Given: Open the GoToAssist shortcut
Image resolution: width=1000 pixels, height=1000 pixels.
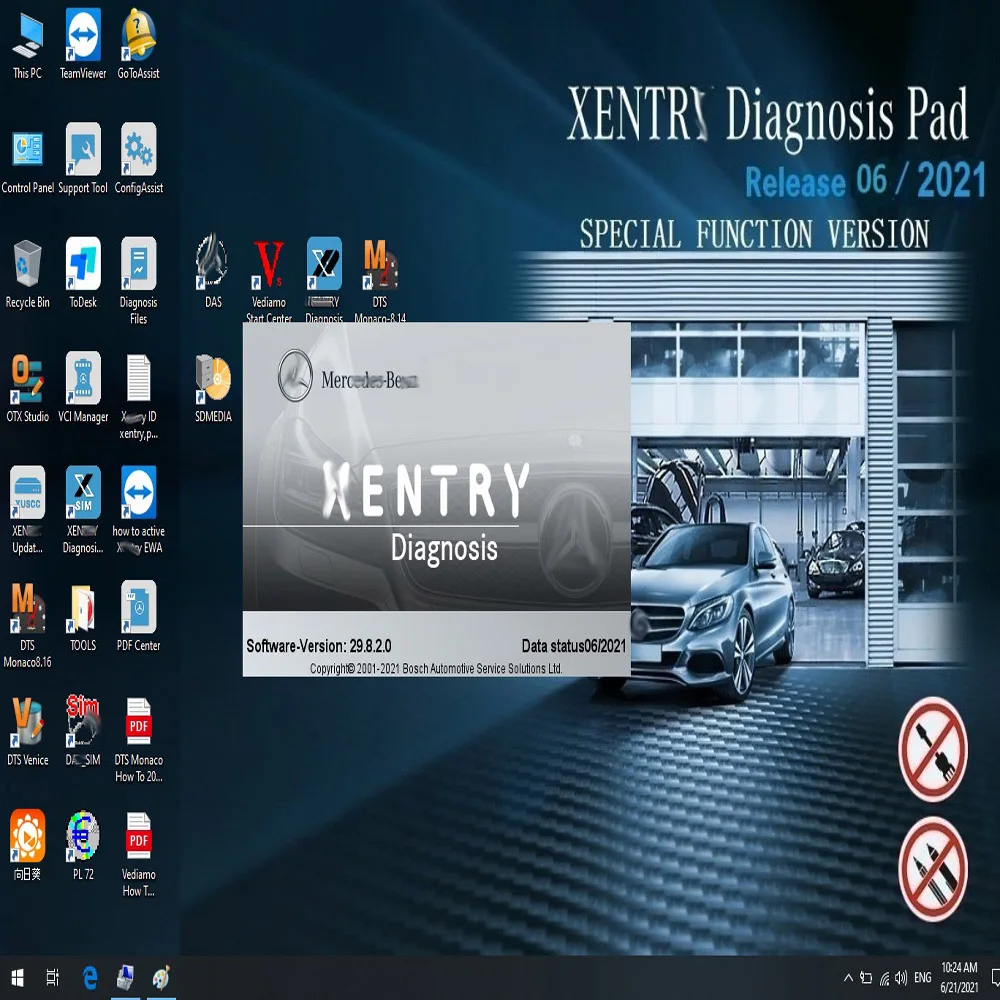Looking at the screenshot, I should pyautogui.click(x=138, y=45).
